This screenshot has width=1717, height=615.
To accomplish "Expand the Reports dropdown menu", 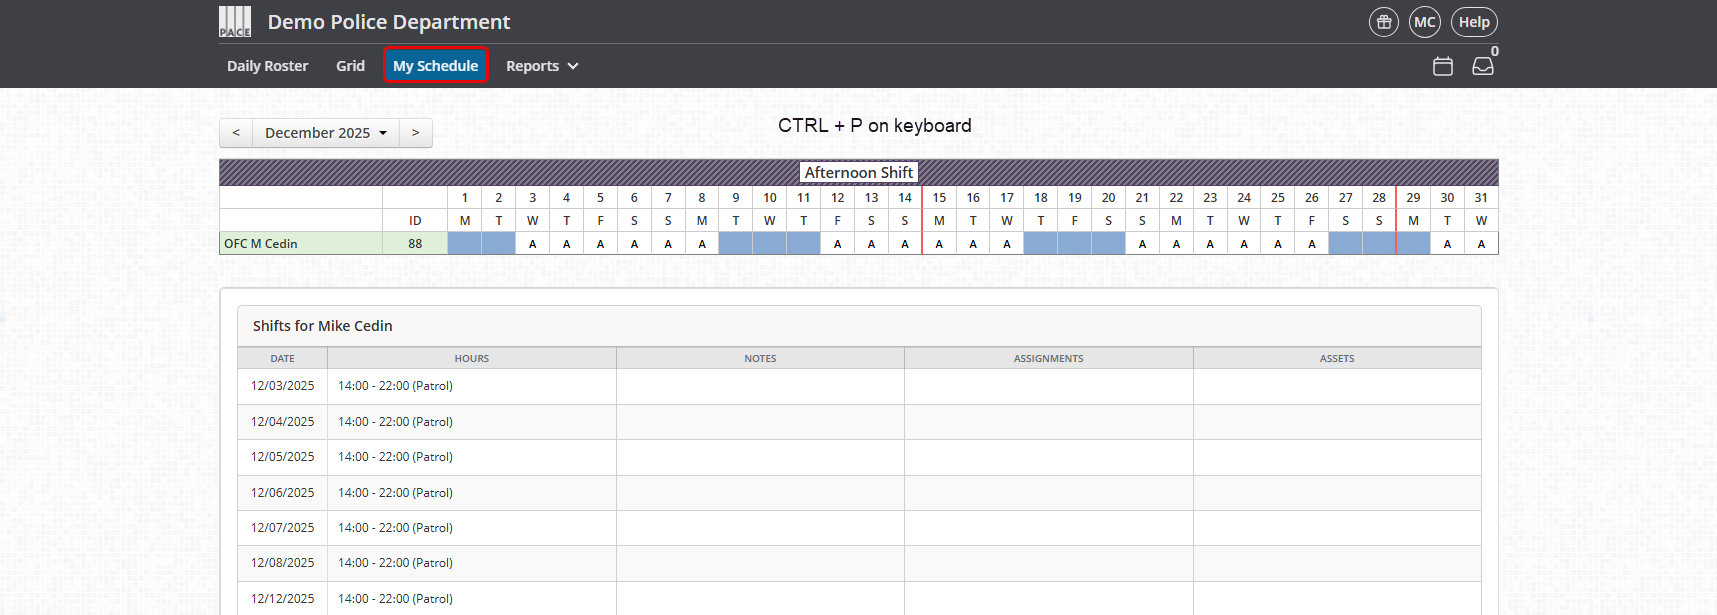I will pos(542,66).
